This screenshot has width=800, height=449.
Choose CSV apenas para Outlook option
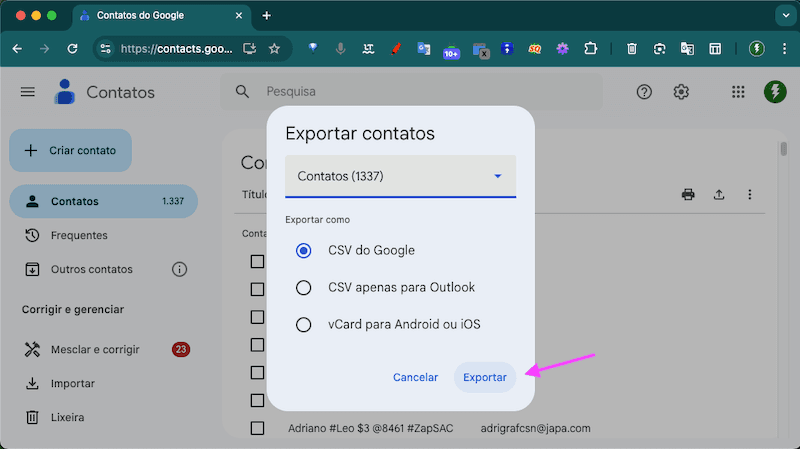point(304,288)
